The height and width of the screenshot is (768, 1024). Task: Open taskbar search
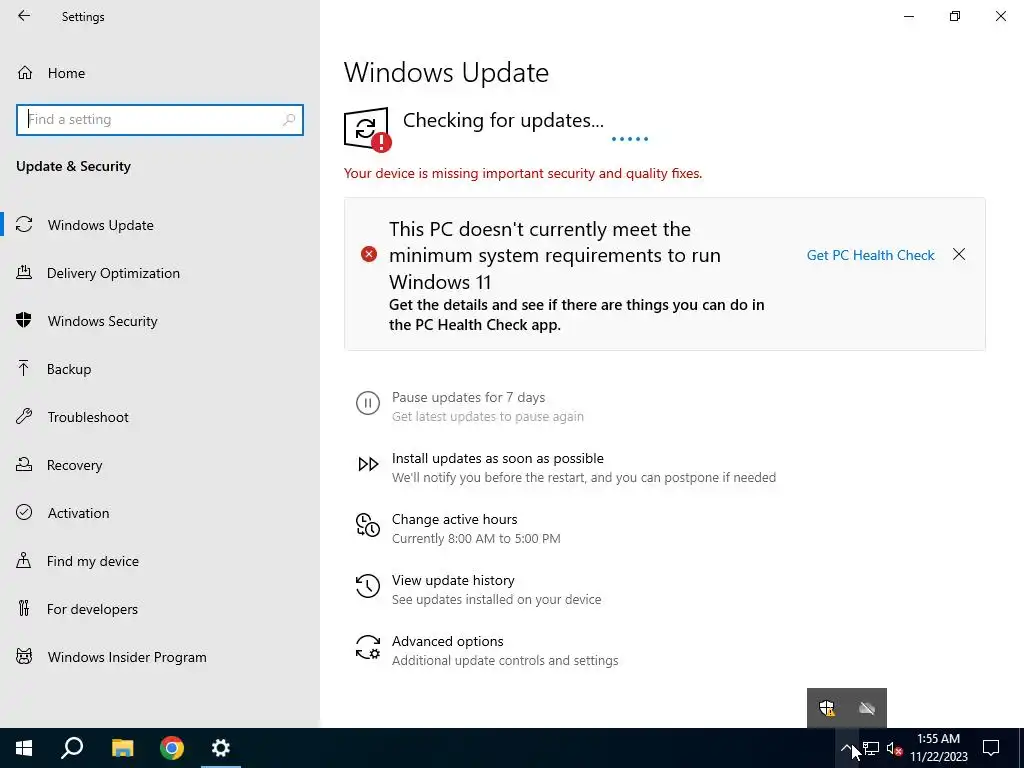pyautogui.click(x=72, y=748)
